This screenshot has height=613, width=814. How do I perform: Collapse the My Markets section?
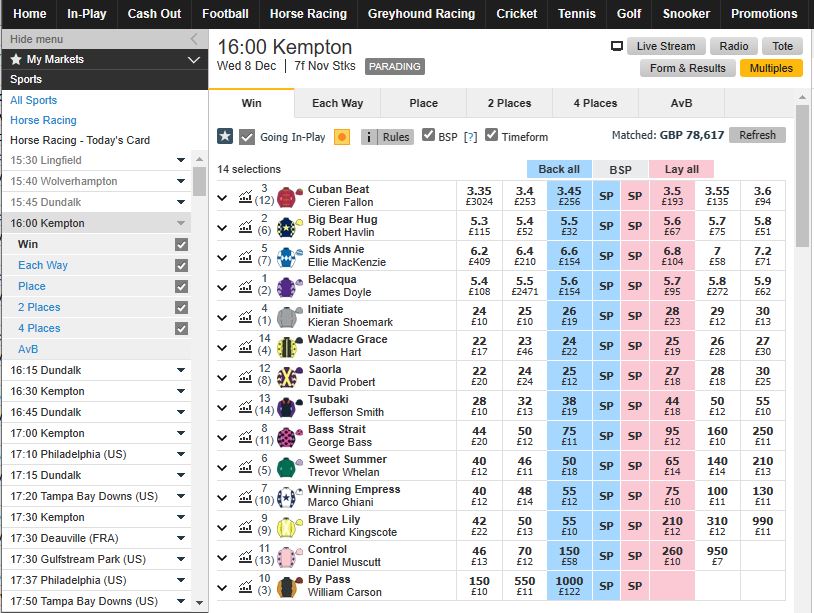(x=194, y=60)
